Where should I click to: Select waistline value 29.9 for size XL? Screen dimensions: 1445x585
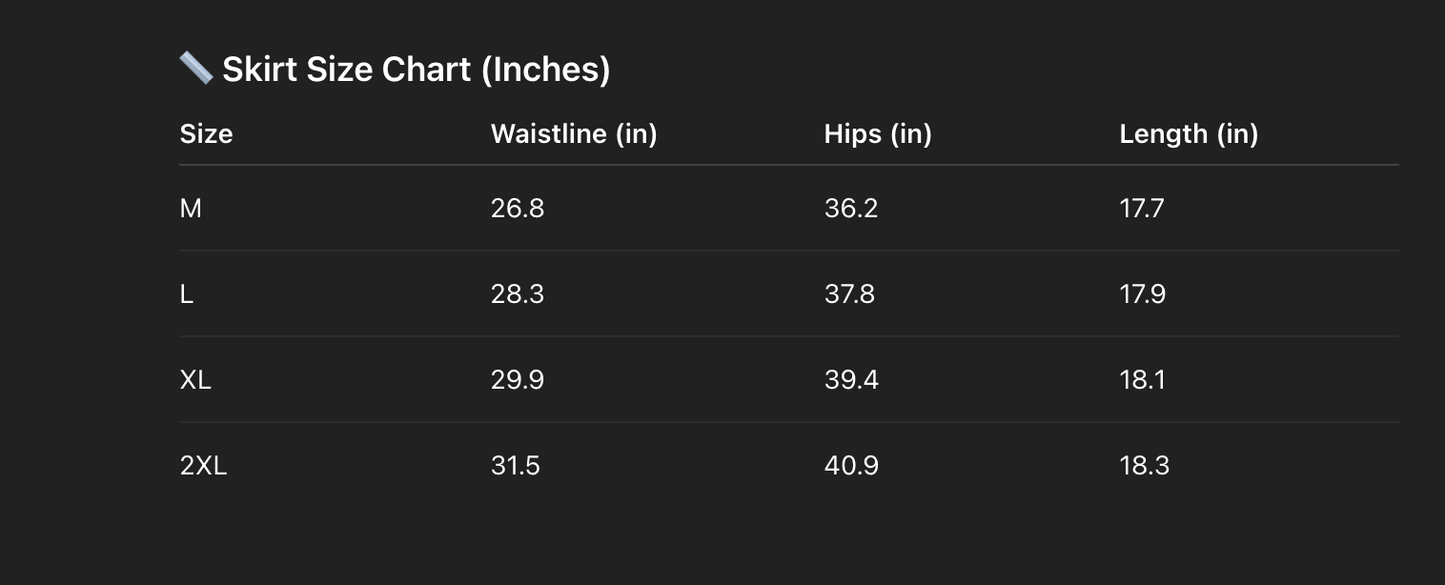[x=518, y=380]
